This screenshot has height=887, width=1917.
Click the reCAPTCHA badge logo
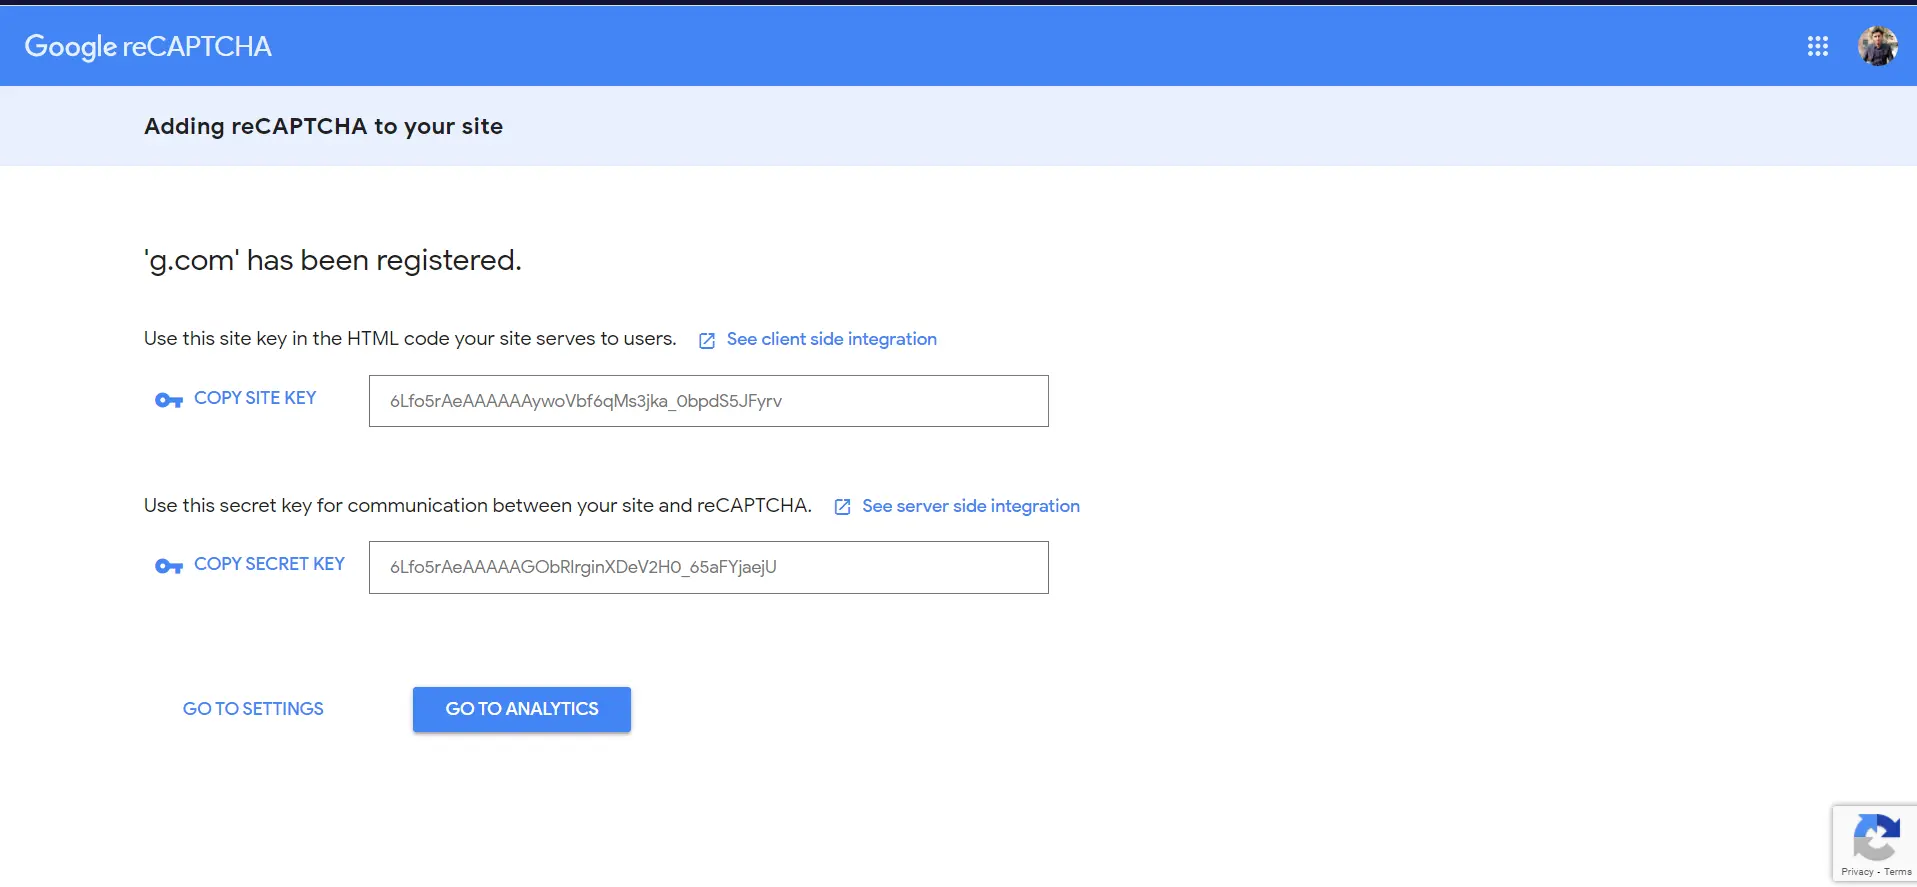coord(1876,837)
